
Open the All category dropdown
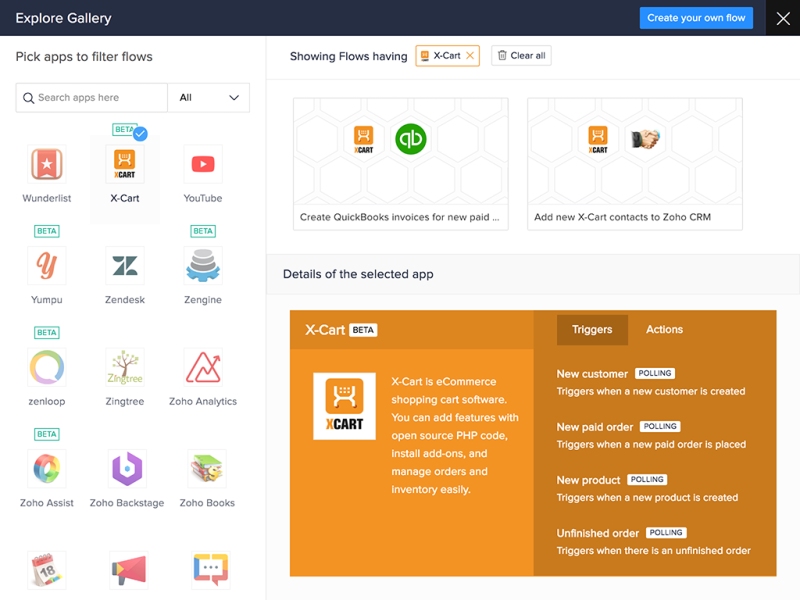(x=209, y=97)
